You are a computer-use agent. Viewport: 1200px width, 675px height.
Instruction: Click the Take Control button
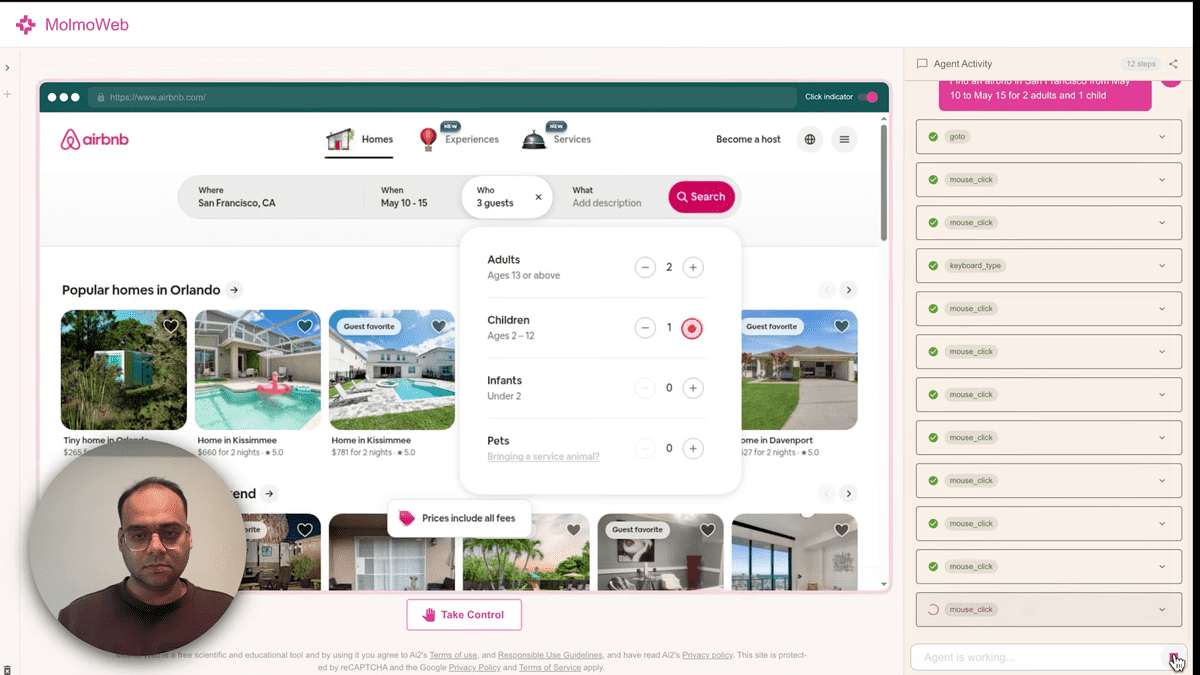(x=464, y=615)
